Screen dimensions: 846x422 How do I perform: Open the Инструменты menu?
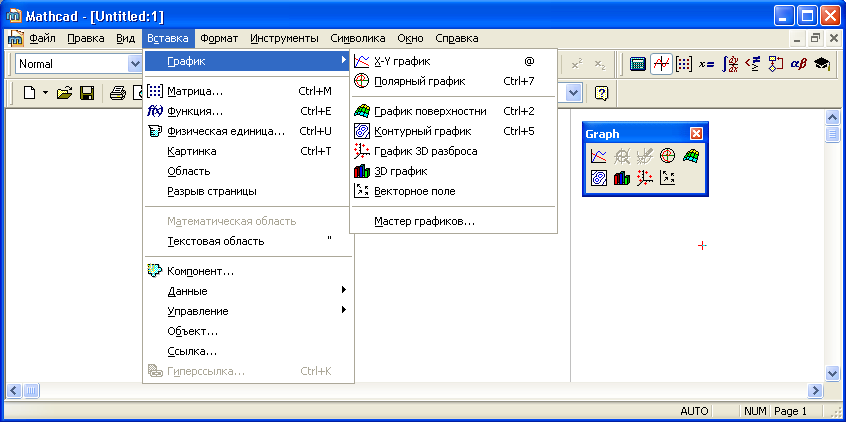(x=284, y=38)
